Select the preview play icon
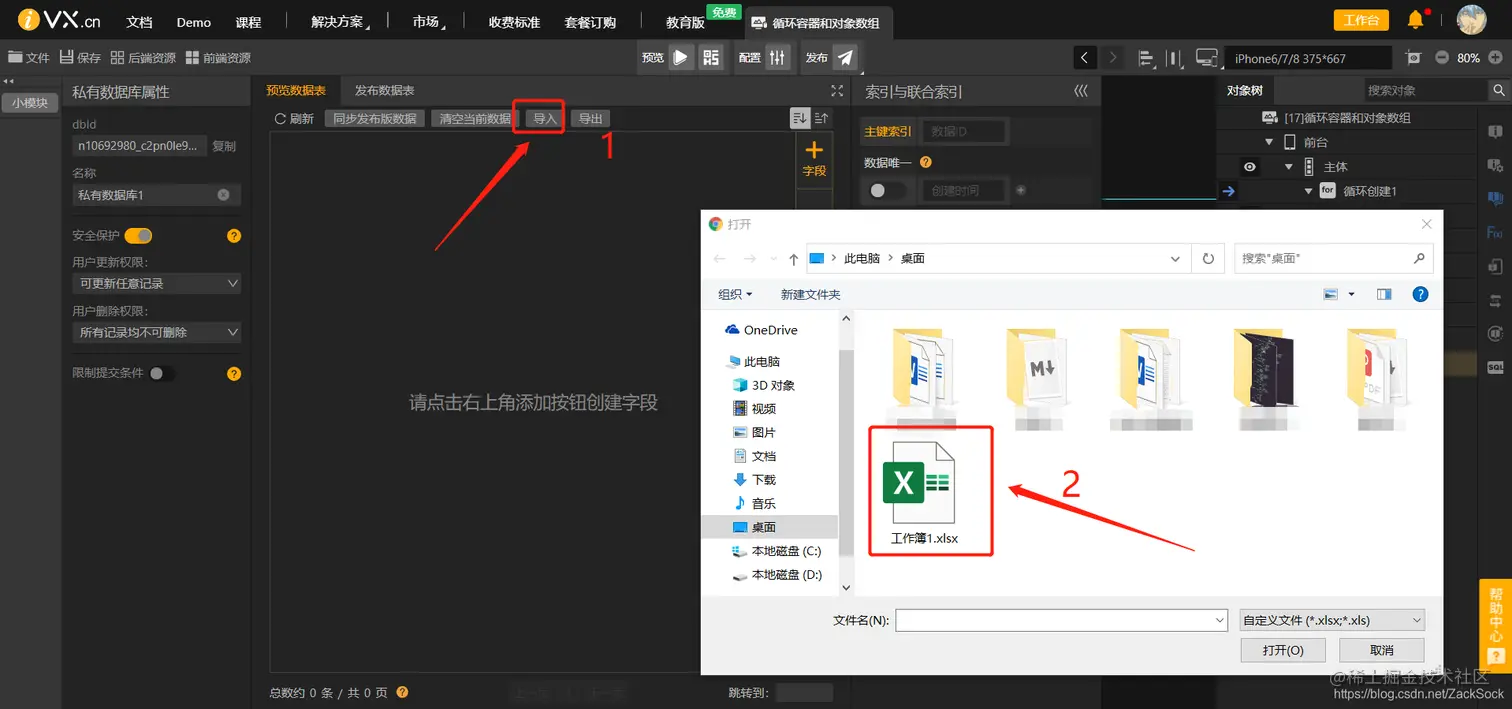This screenshot has width=1512, height=709. [x=680, y=57]
